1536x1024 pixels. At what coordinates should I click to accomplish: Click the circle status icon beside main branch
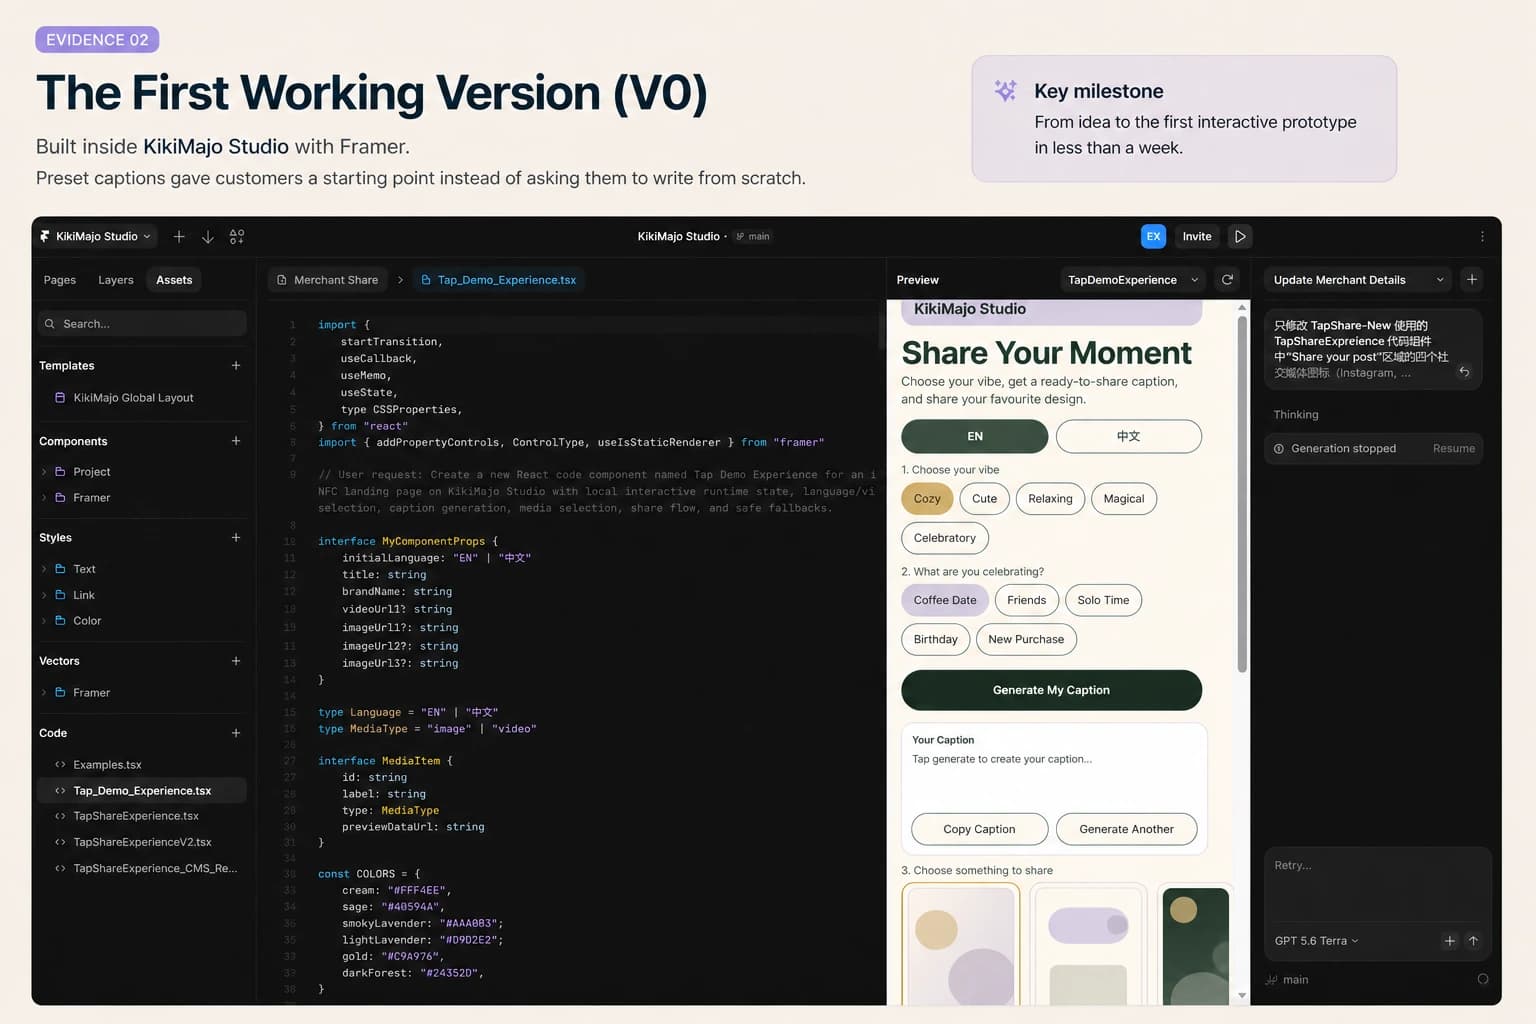[x=1483, y=980]
